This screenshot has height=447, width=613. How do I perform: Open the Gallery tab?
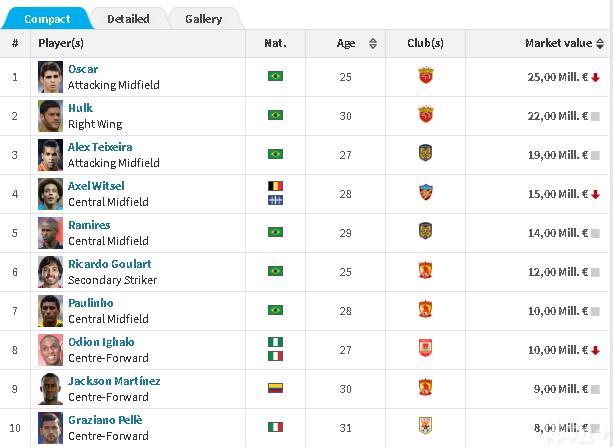[x=203, y=19]
